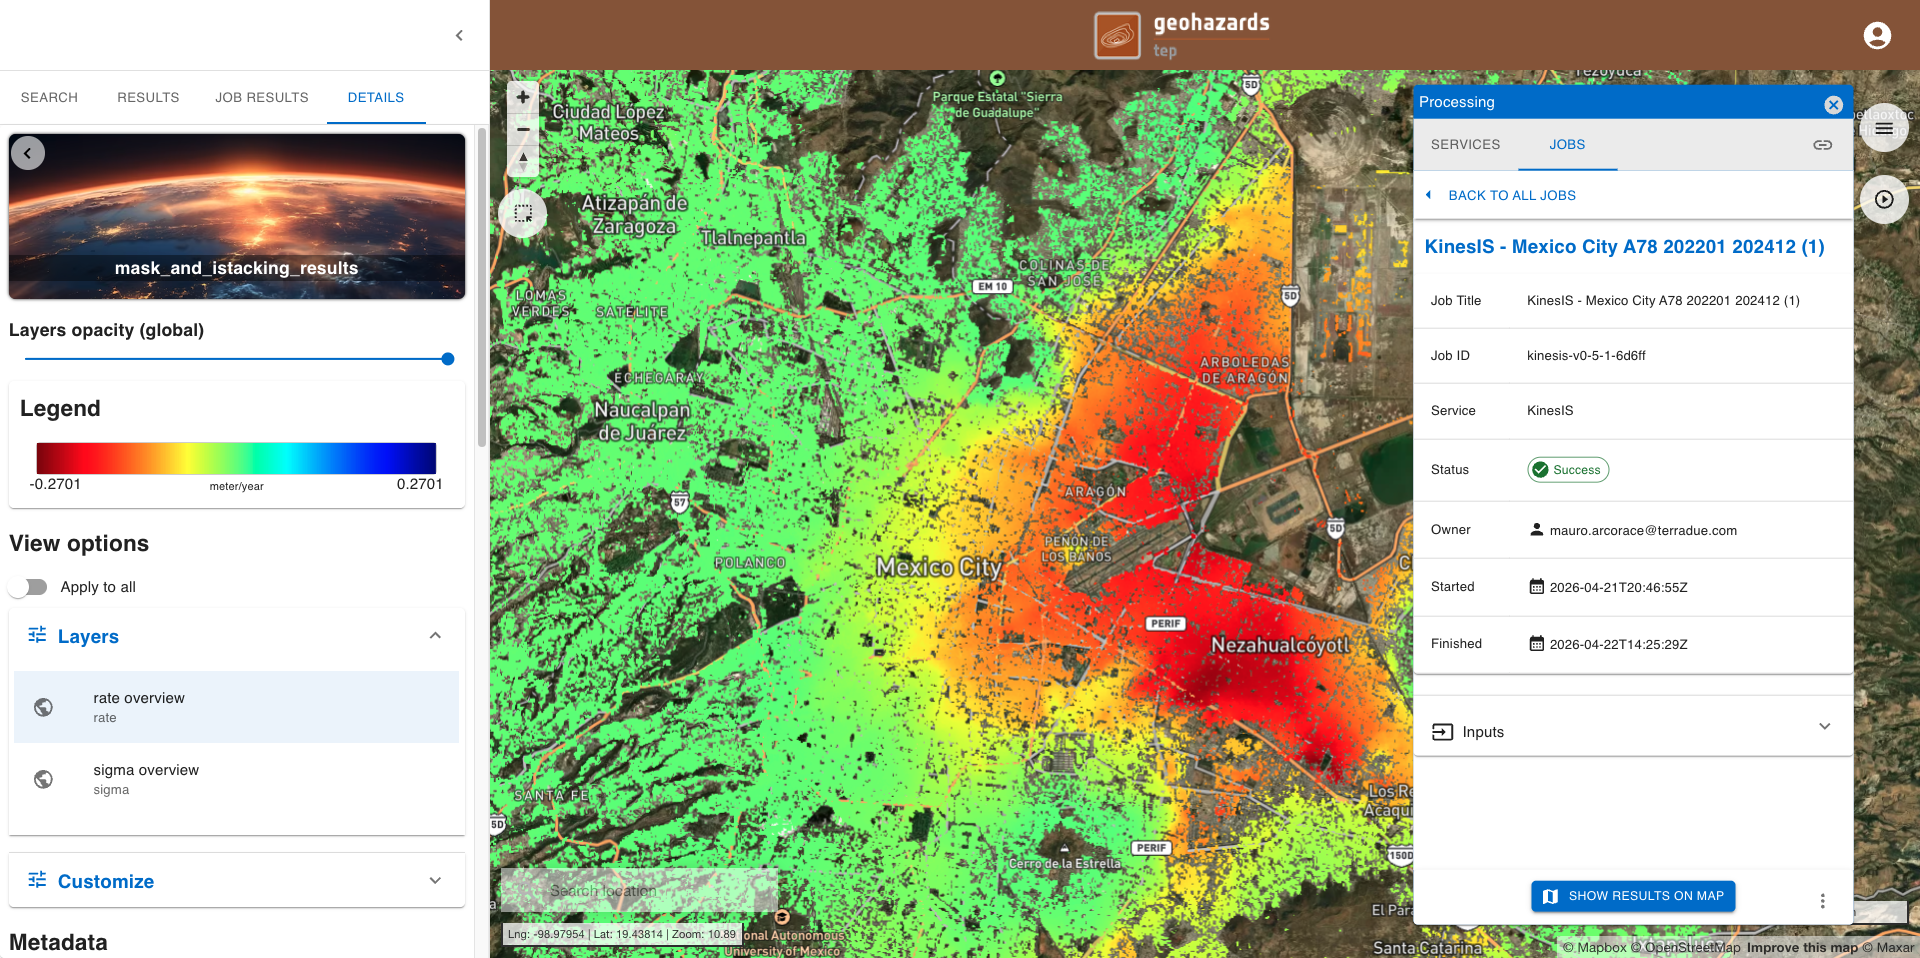This screenshot has width=1920, height=958.
Task: Collapse the Layers section
Action: [435, 636]
